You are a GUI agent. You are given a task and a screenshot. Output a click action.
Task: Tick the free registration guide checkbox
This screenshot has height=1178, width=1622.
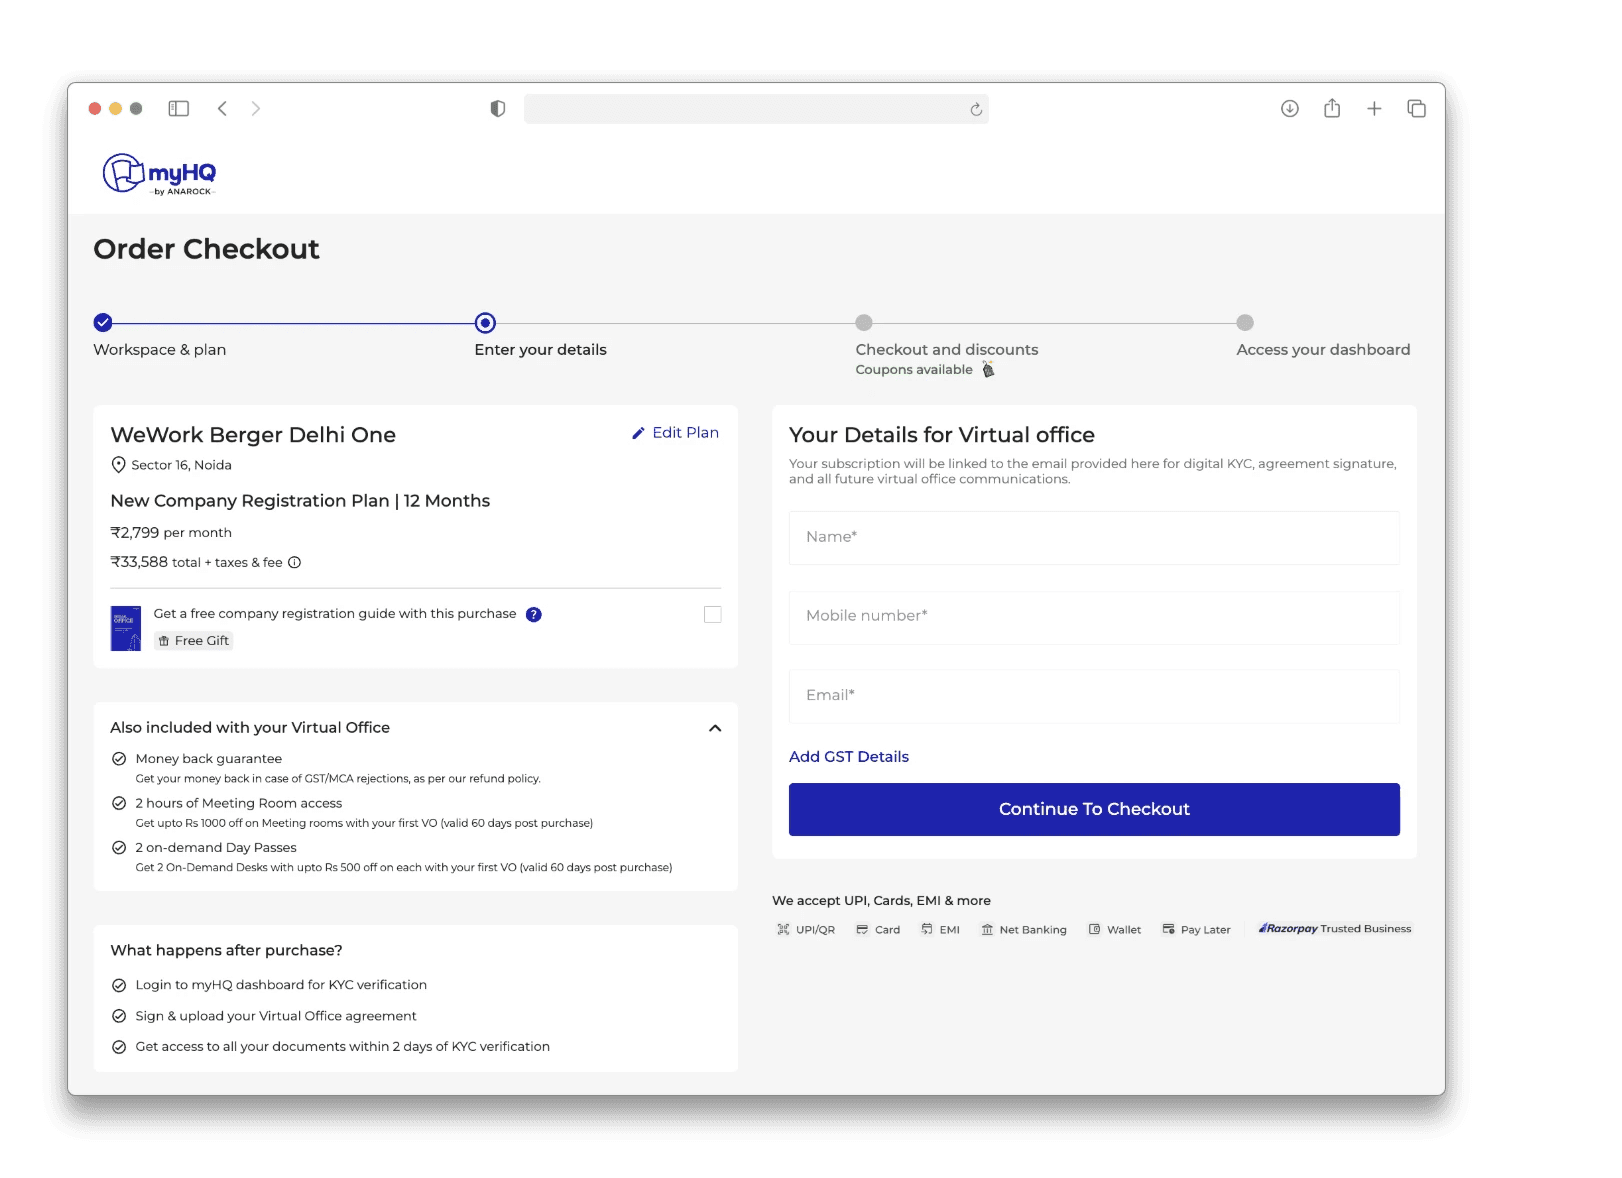point(713,614)
